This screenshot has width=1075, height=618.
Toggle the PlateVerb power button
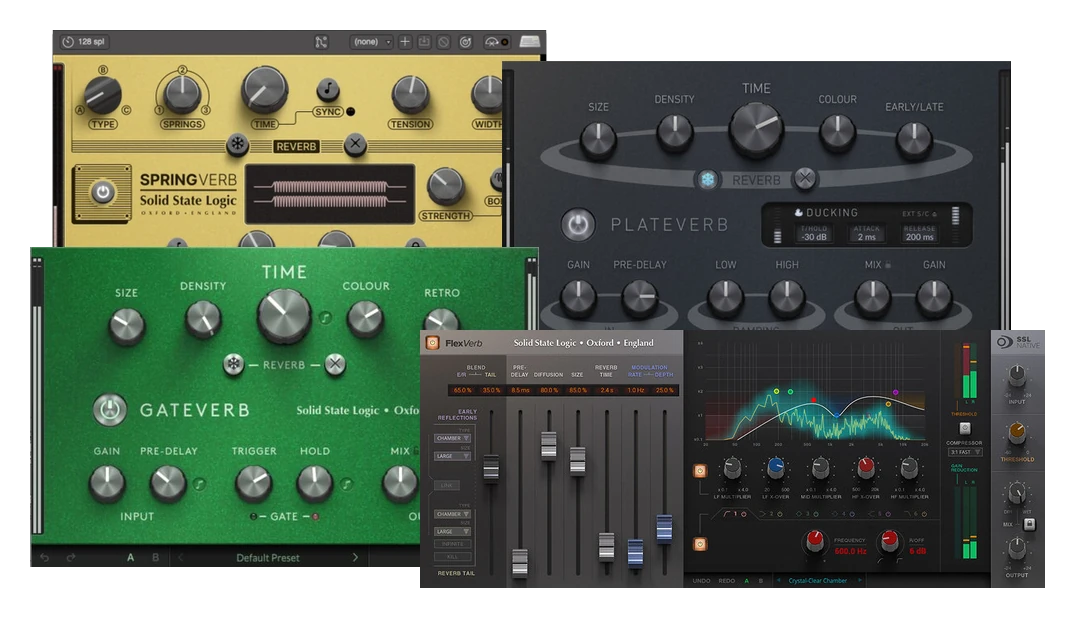[x=578, y=224]
